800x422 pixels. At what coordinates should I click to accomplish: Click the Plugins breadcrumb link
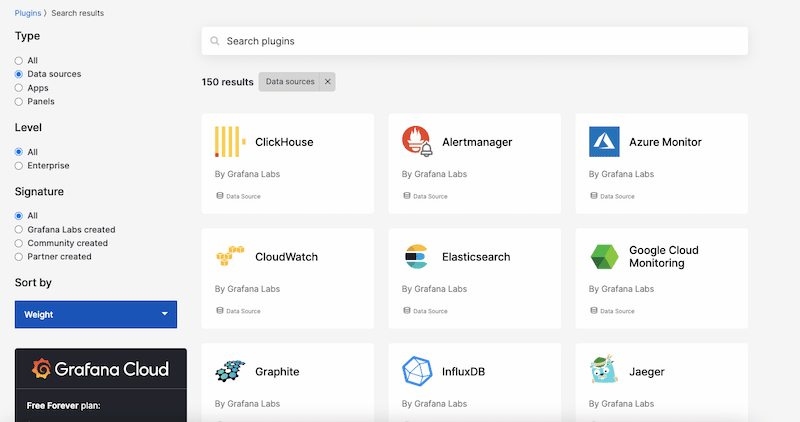coord(28,13)
